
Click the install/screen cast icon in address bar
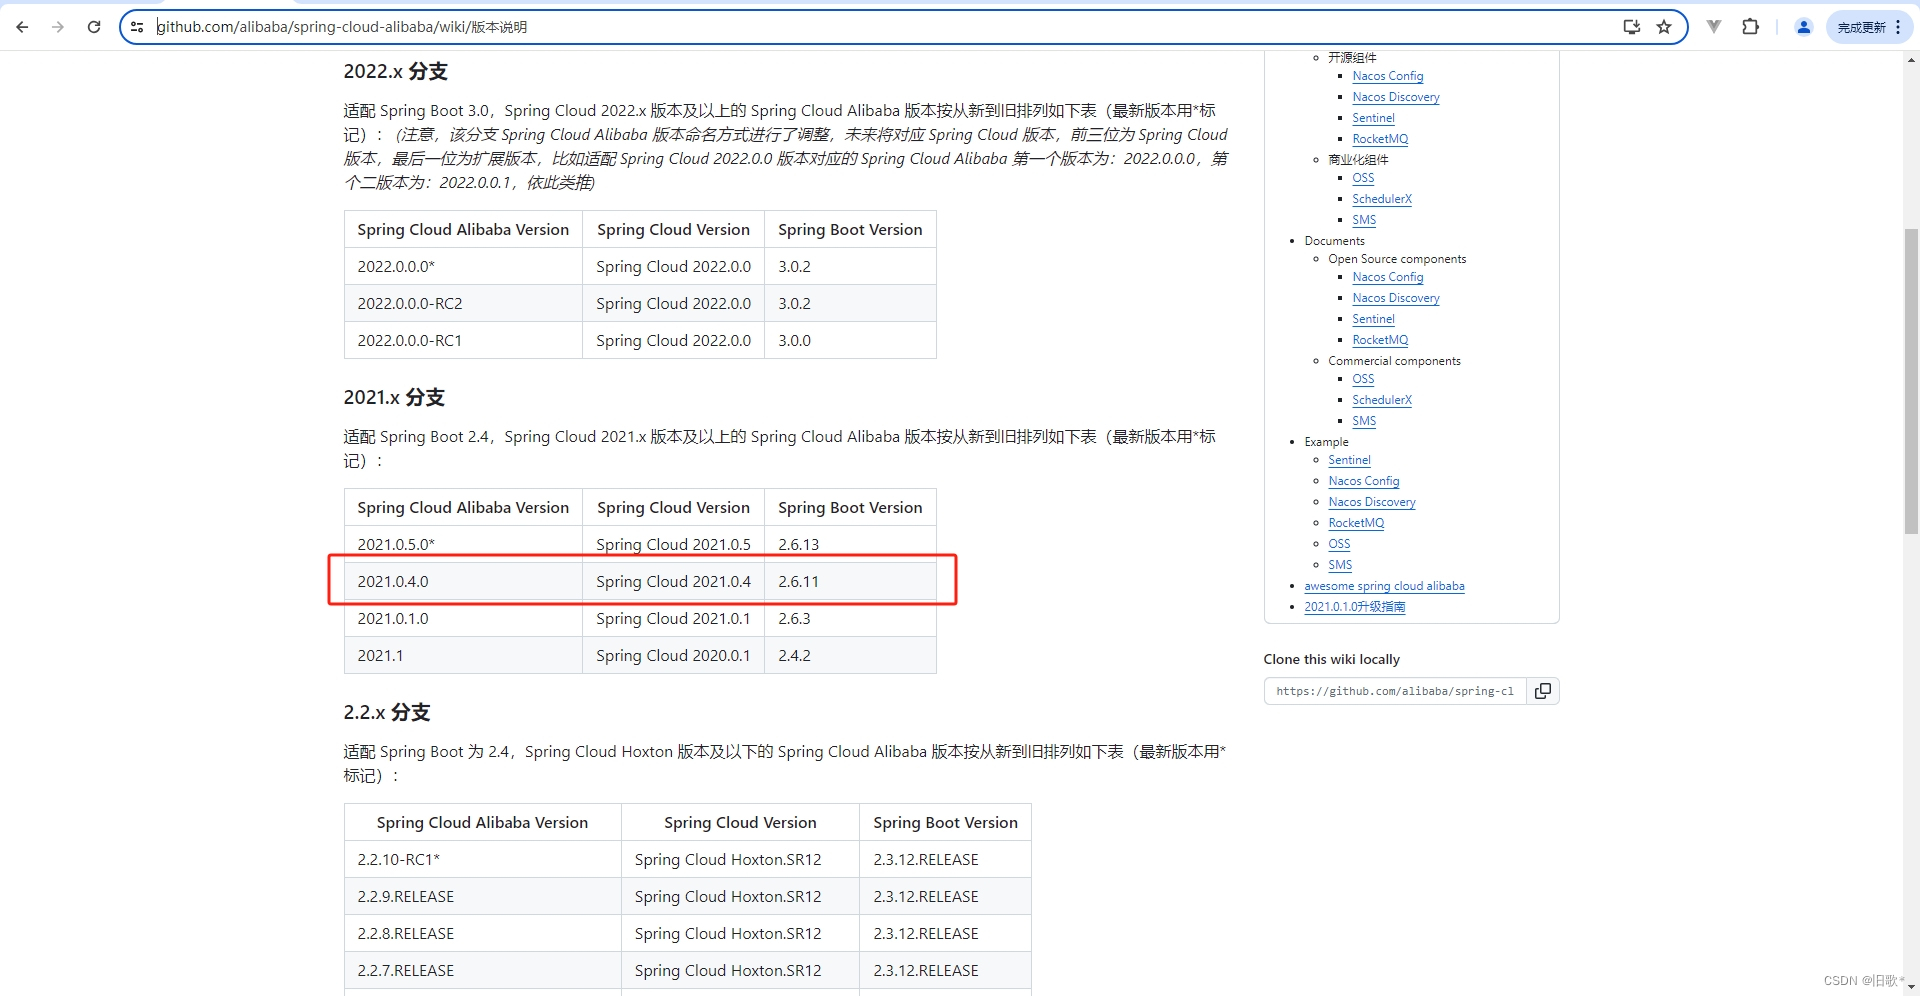click(1632, 27)
